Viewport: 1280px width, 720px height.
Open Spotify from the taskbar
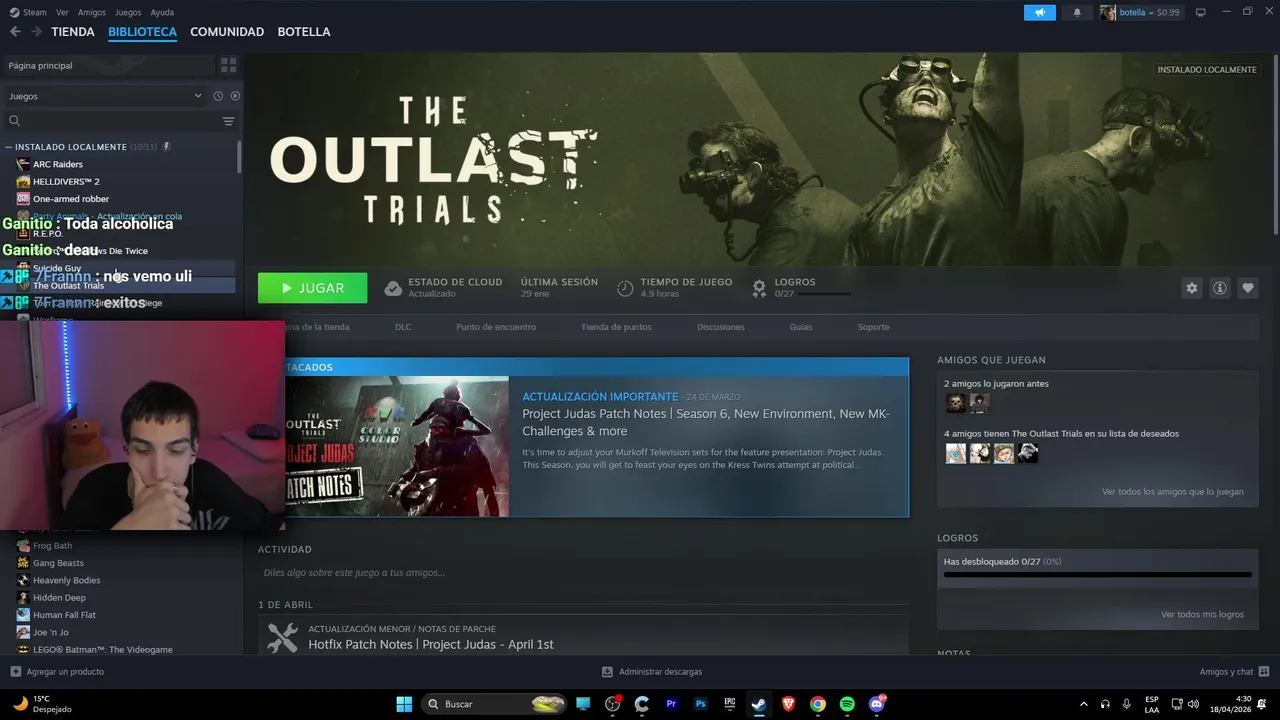point(847,704)
